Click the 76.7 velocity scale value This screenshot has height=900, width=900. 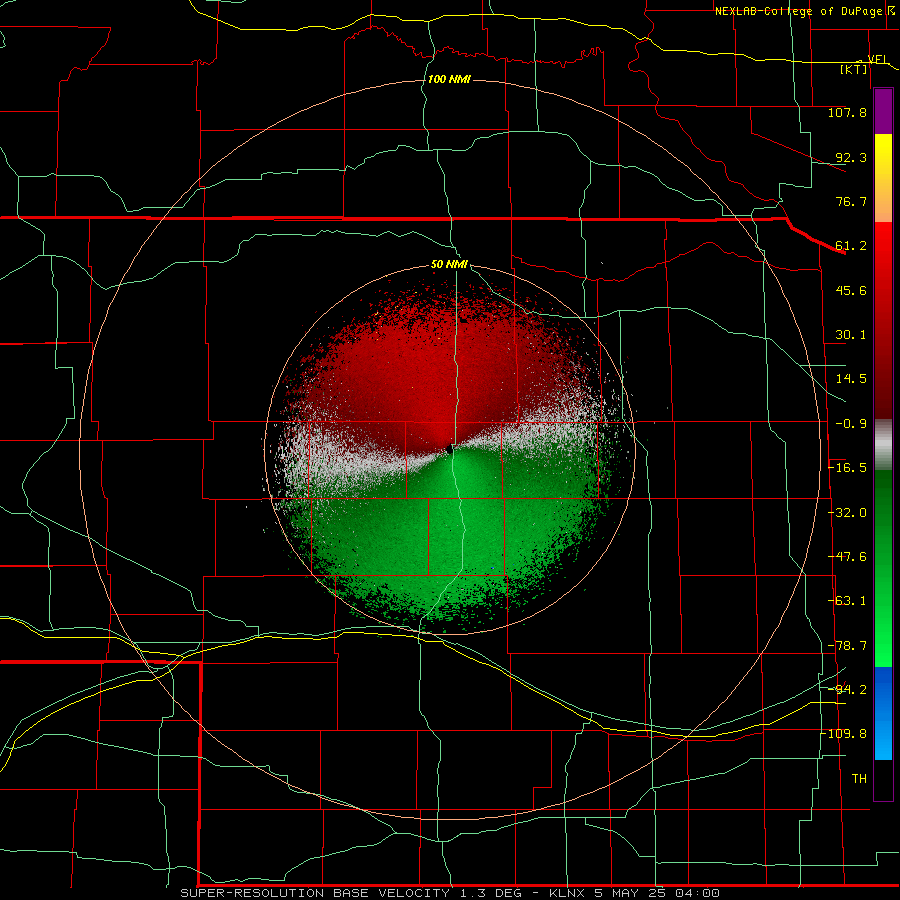(850, 201)
